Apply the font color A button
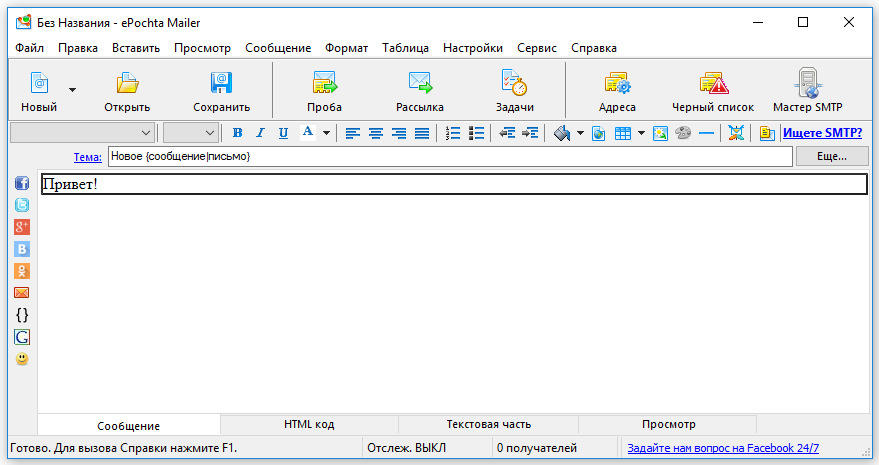 point(308,133)
